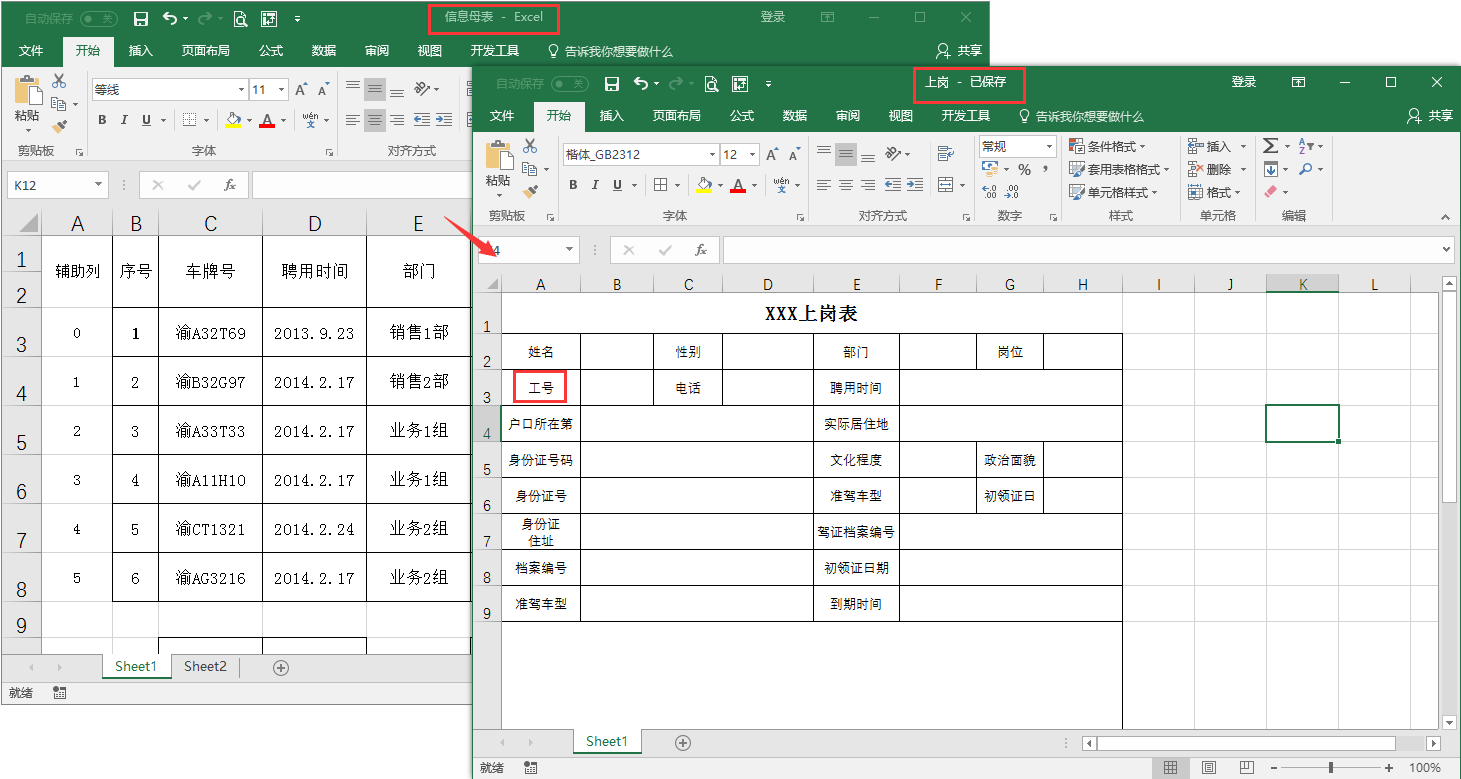The height and width of the screenshot is (779, 1461).
Task: Click the Sort and Filter A-Z icon
Action: pyautogui.click(x=1305, y=146)
